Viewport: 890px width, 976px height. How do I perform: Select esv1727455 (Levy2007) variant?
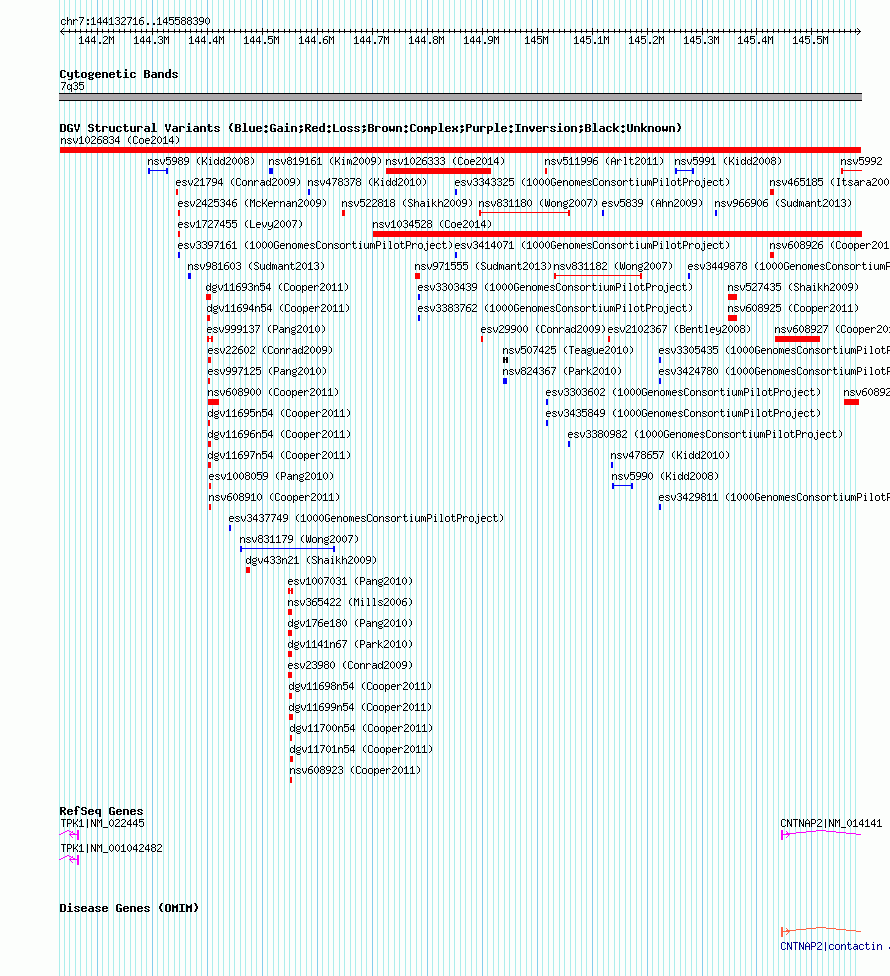tap(240, 224)
